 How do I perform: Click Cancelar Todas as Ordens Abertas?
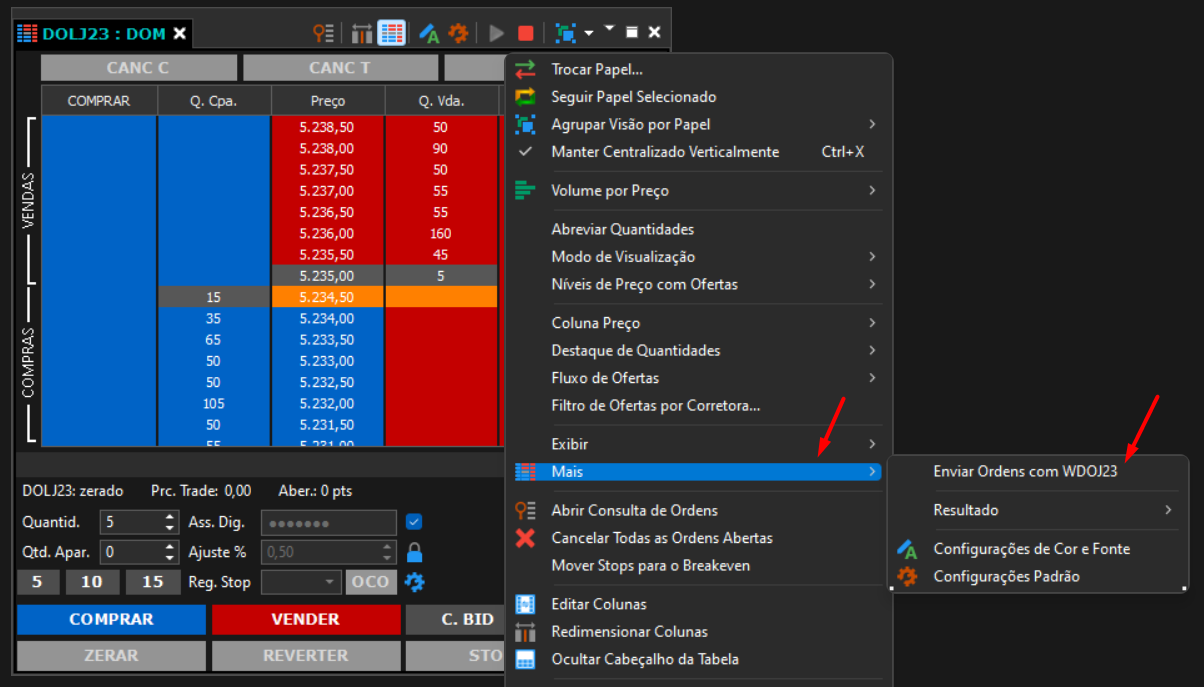(x=696, y=538)
